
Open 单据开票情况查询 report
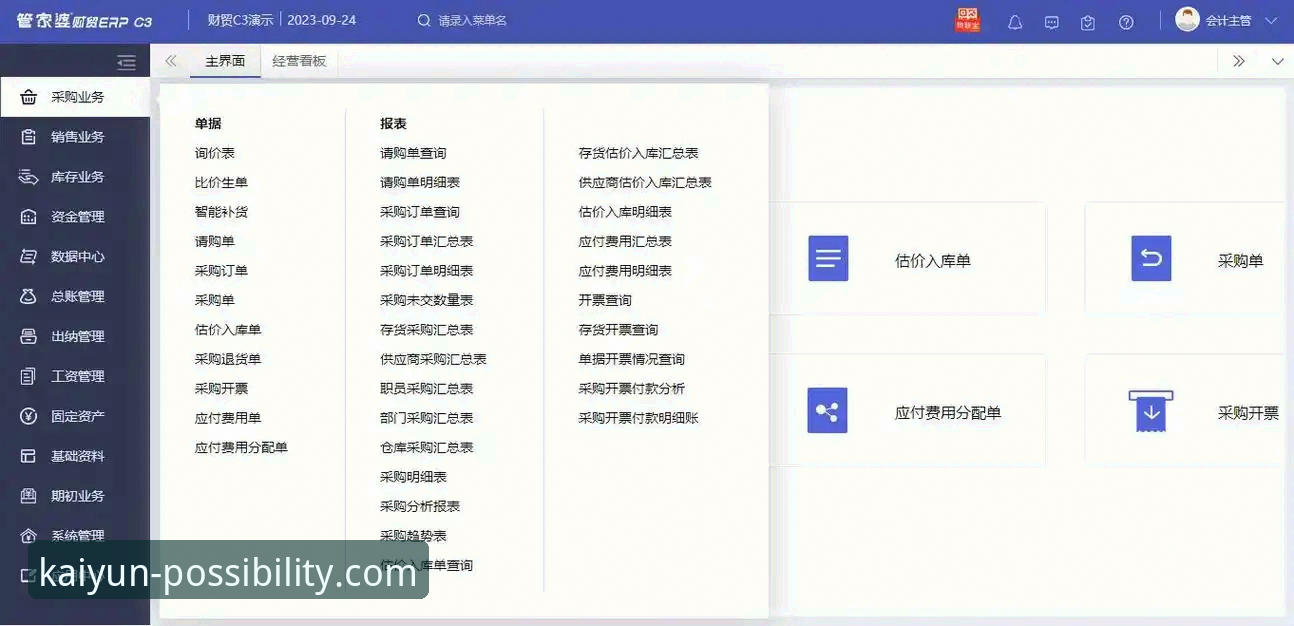point(631,359)
